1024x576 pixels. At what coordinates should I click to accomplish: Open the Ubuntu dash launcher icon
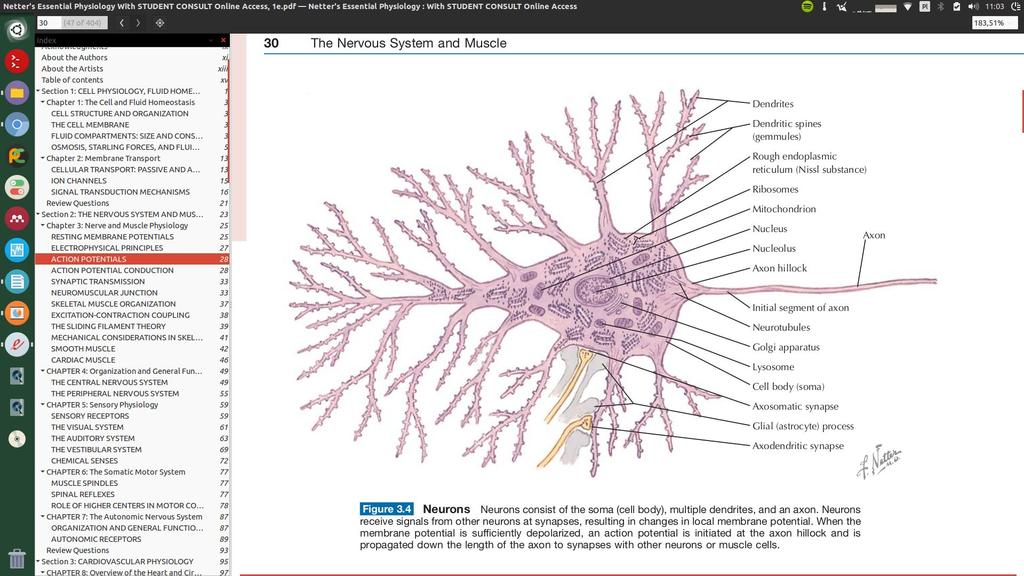click(x=17, y=29)
